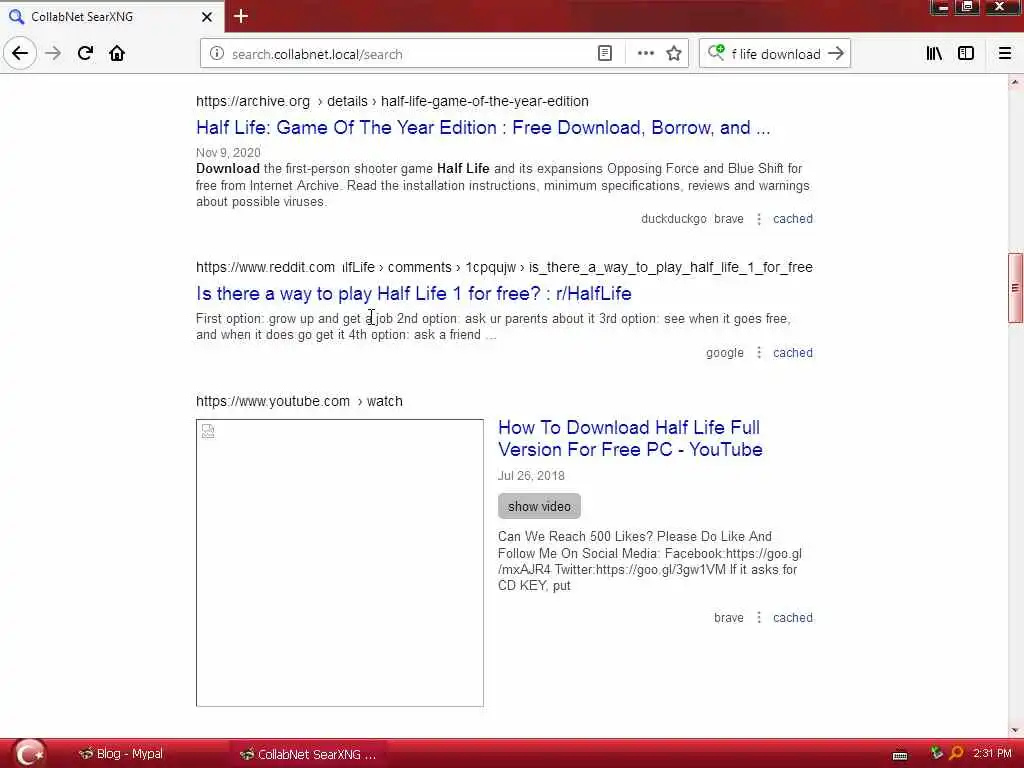This screenshot has width=1024, height=768.
Task: Click the forward navigation arrow
Action: pyautogui.click(x=53, y=54)
